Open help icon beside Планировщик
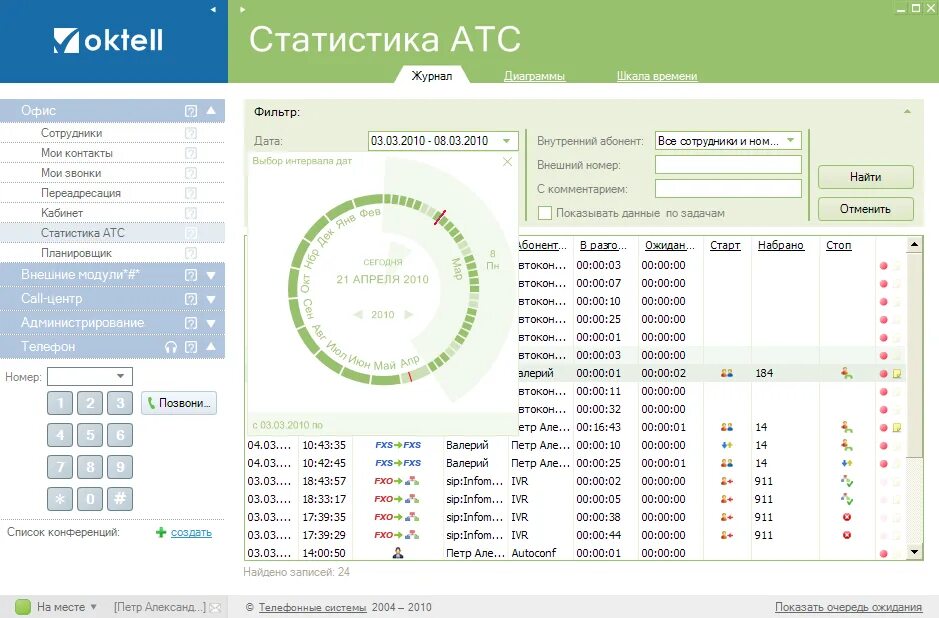939x618 pixels. coord(191,253)
